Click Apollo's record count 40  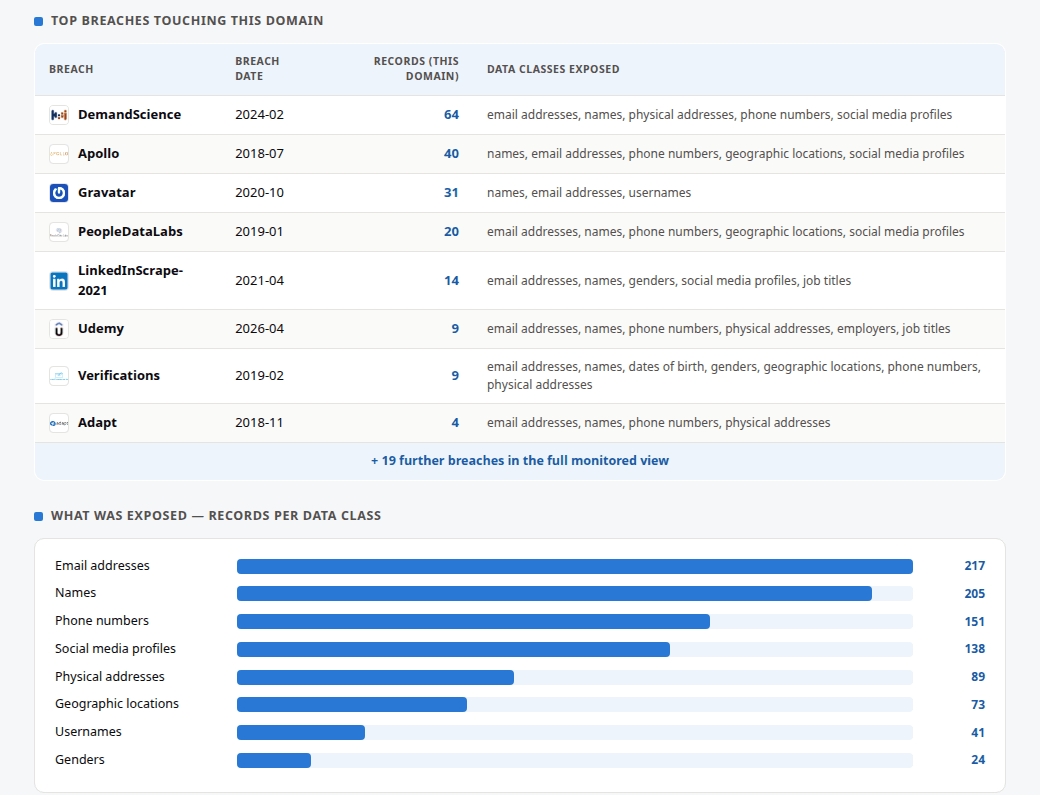[x=451, y=154]
